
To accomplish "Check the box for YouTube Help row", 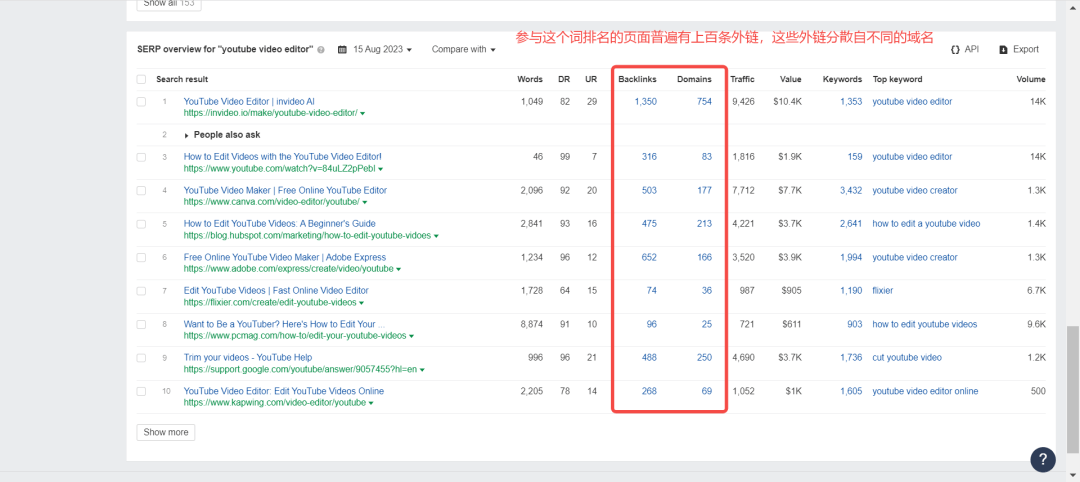I will click(141, 358).
